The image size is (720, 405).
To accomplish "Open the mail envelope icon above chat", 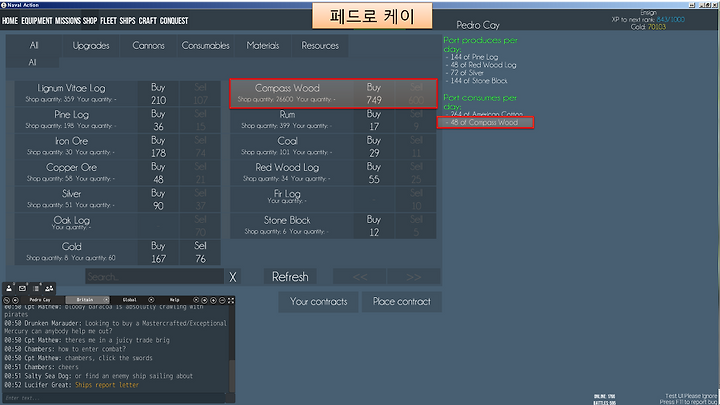I will point(22,288).
